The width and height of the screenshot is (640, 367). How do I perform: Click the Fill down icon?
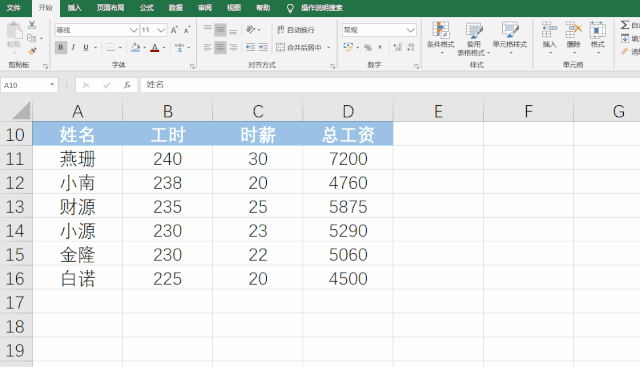[x=625, y=38]
